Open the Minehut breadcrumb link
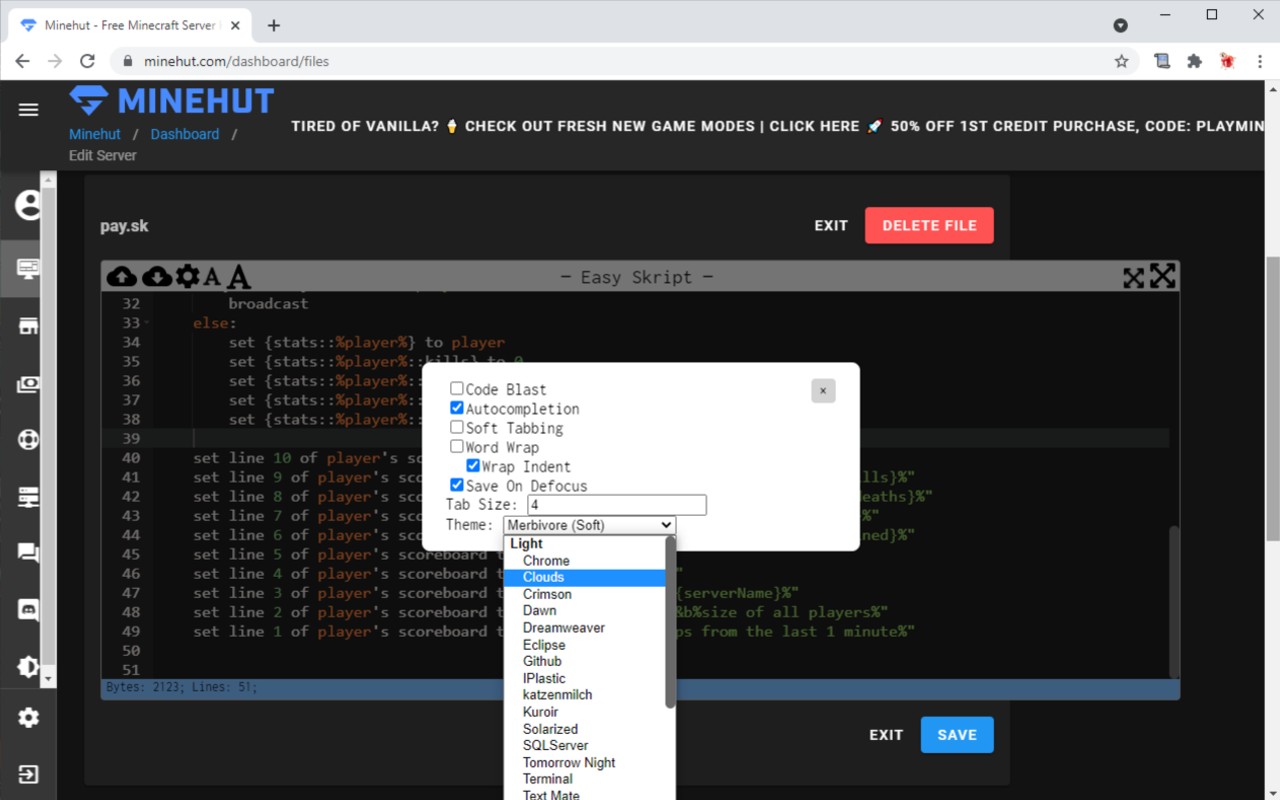Viewport: 1280px width, 800px height. [x=95, y=134]
